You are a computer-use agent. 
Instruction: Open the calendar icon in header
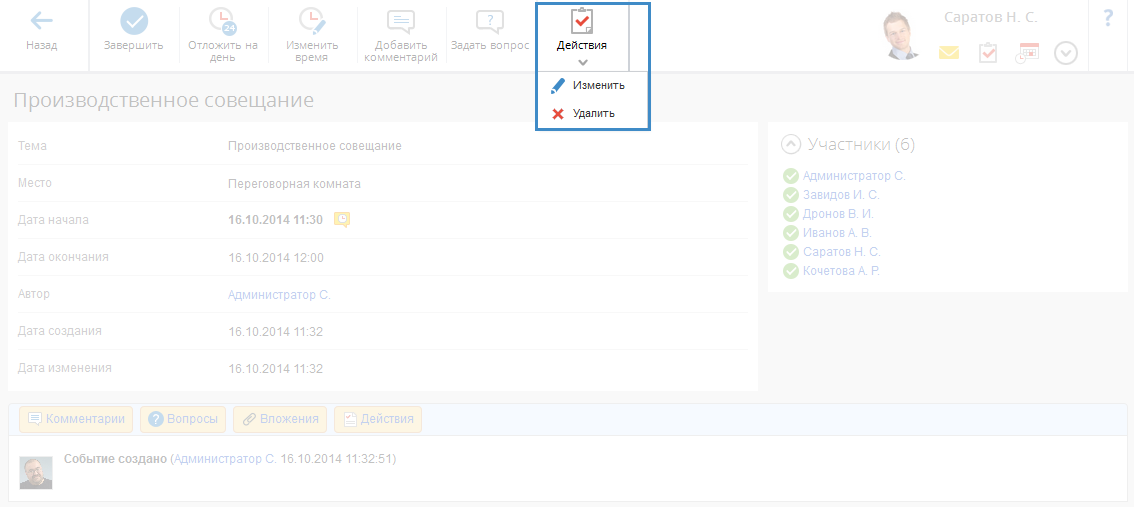(x=1027, y=54)
